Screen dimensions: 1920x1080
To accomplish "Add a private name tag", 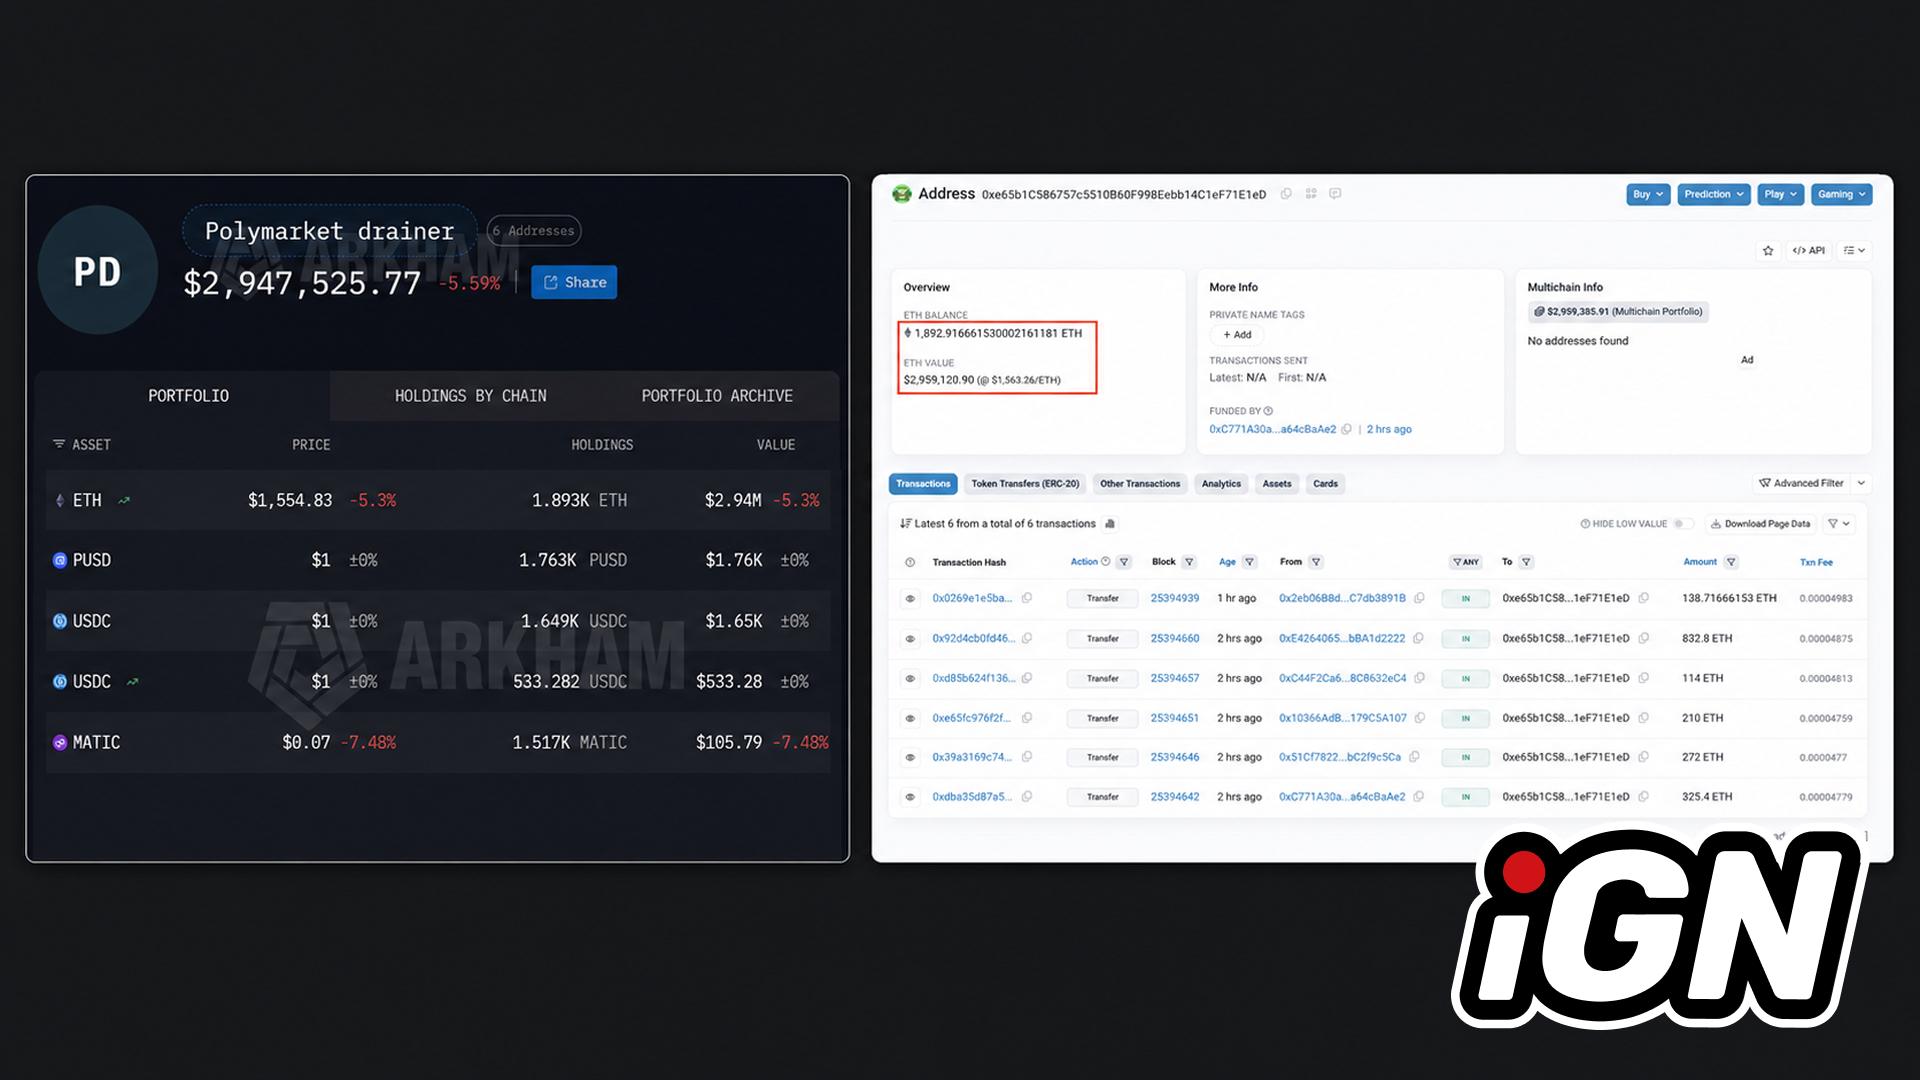I will pos(1237,335).
